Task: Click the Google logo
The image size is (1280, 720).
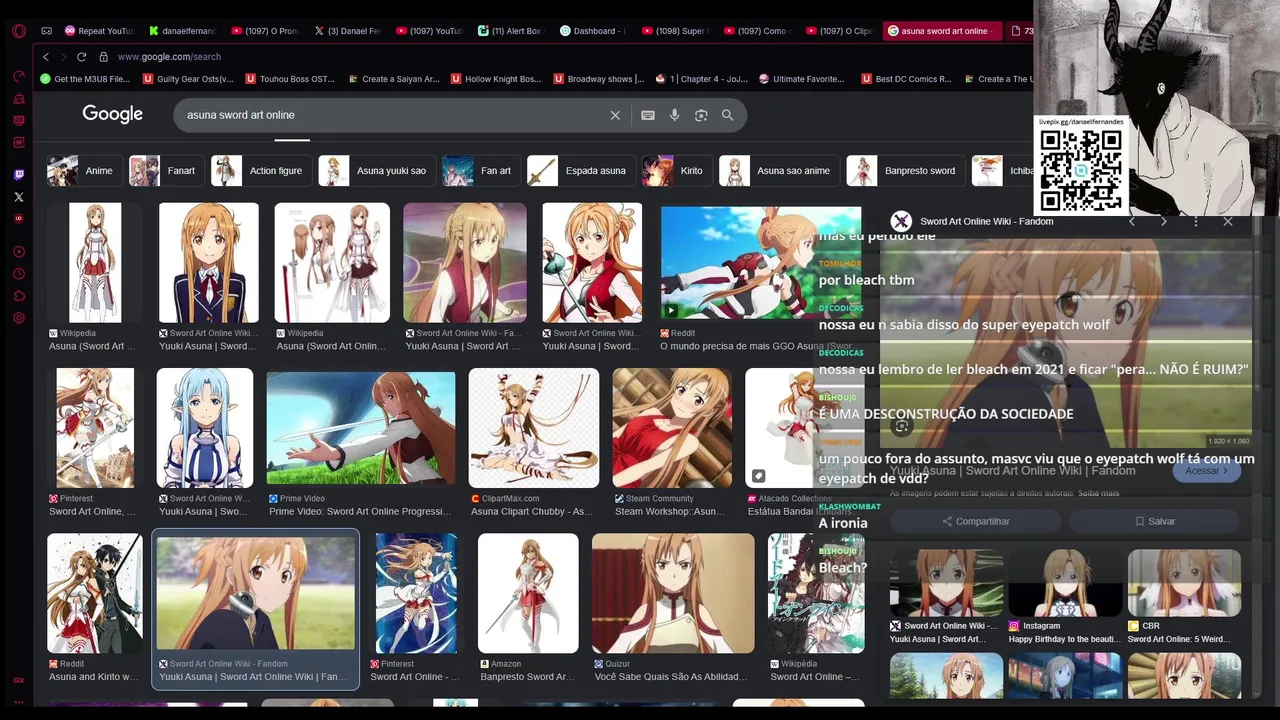Action: pos(113,114)
